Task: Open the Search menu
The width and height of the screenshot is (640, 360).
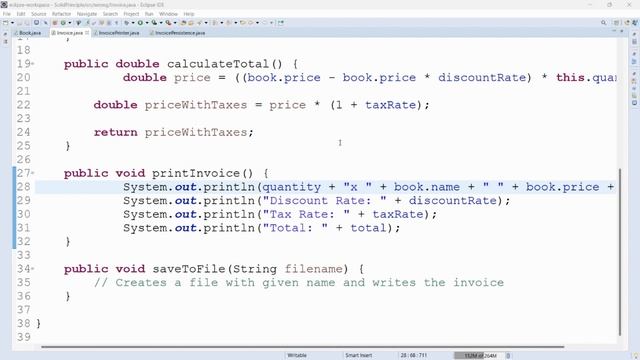Action: click(110, 14)
